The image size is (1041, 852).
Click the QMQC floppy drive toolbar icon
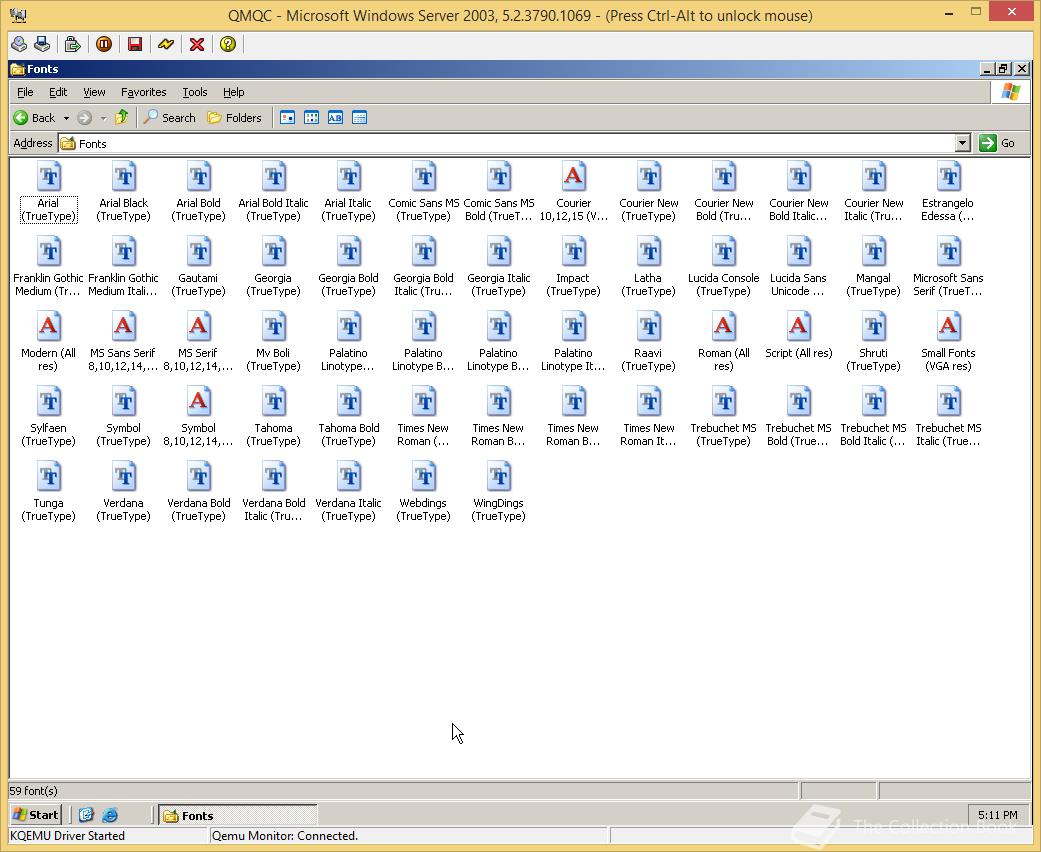coord(42,44)
